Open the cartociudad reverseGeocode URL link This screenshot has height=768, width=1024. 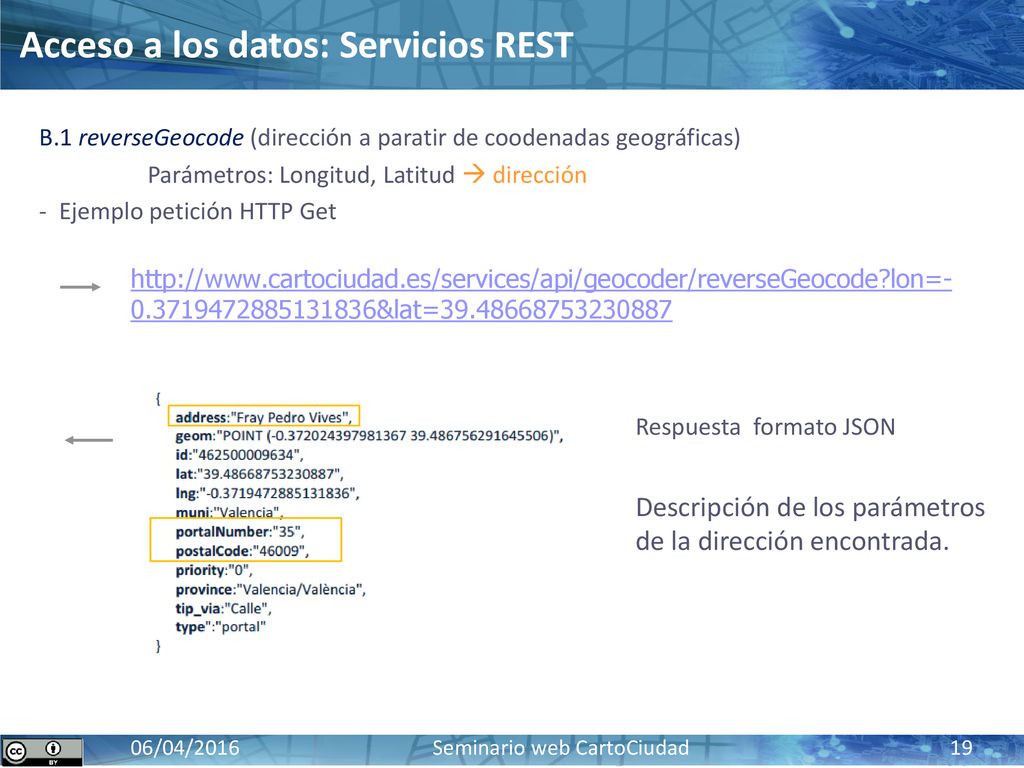541,294
